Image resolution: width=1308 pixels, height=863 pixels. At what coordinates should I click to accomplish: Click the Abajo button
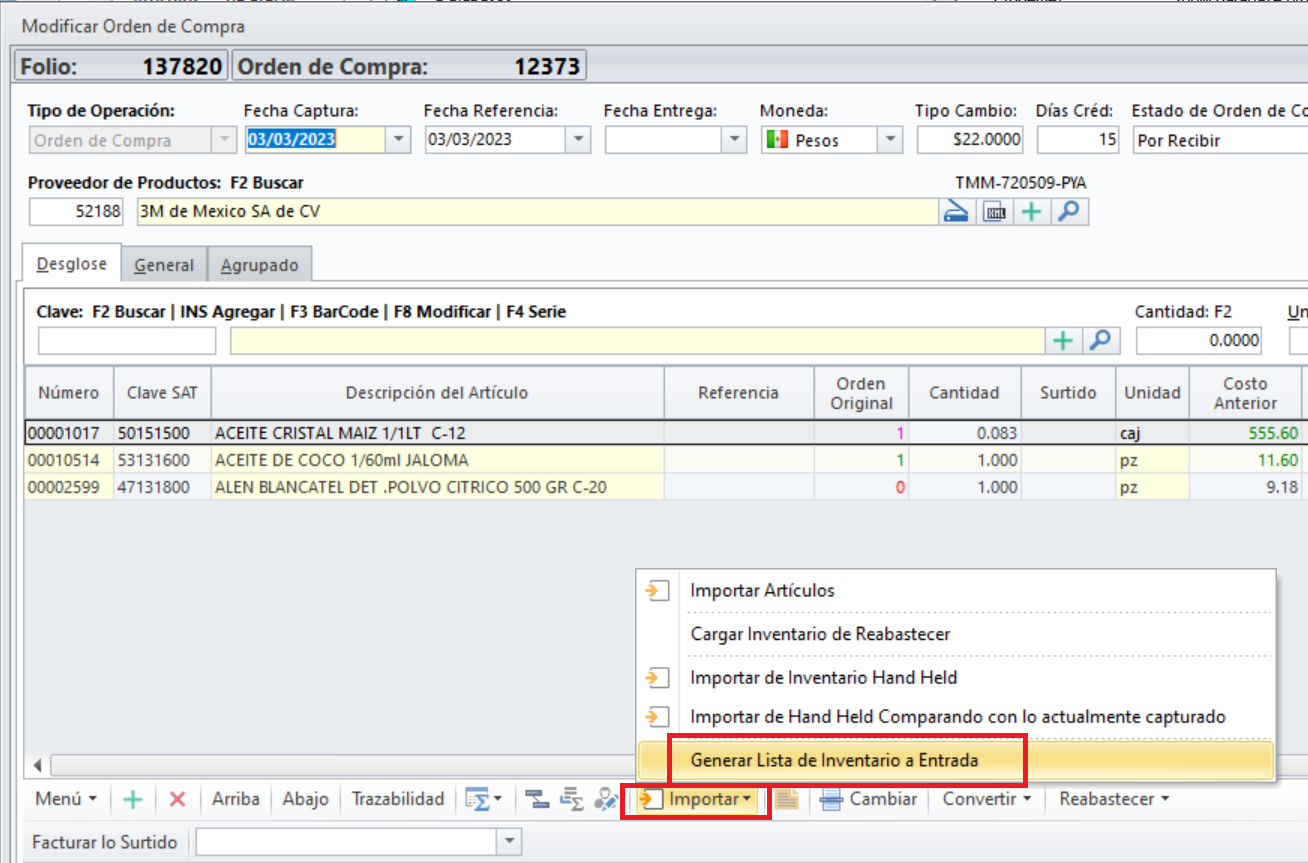[x=306, y=799]
